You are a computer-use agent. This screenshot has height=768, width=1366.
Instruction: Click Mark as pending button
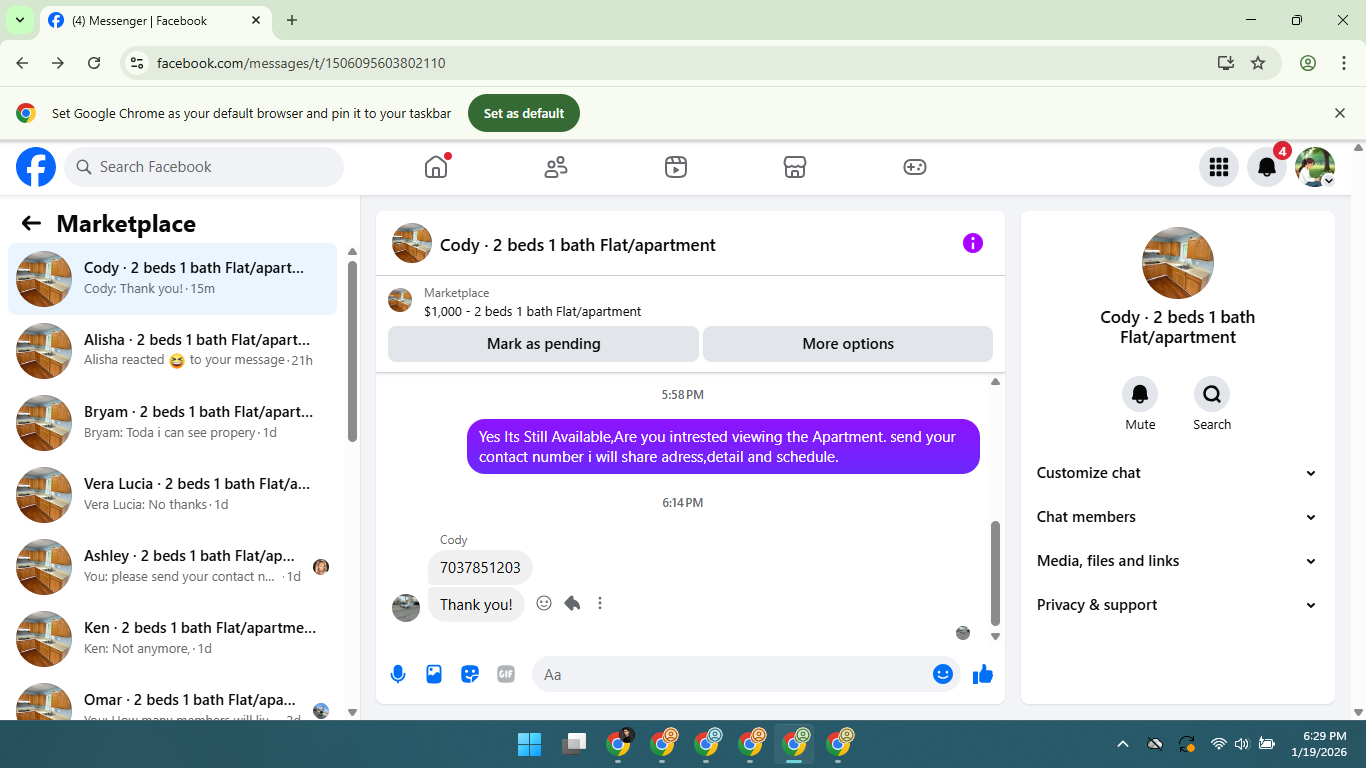tap(543, 344)
